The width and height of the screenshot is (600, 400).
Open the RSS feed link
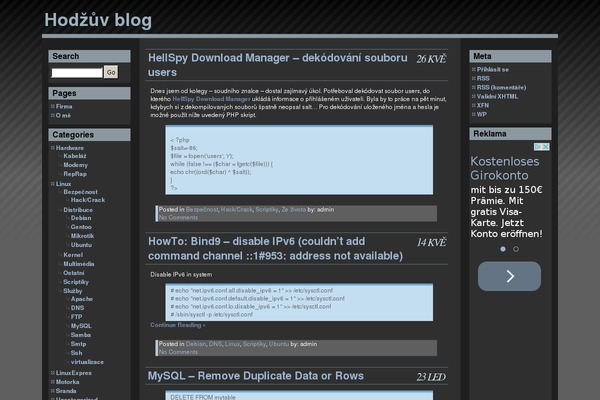click(483, 78)
